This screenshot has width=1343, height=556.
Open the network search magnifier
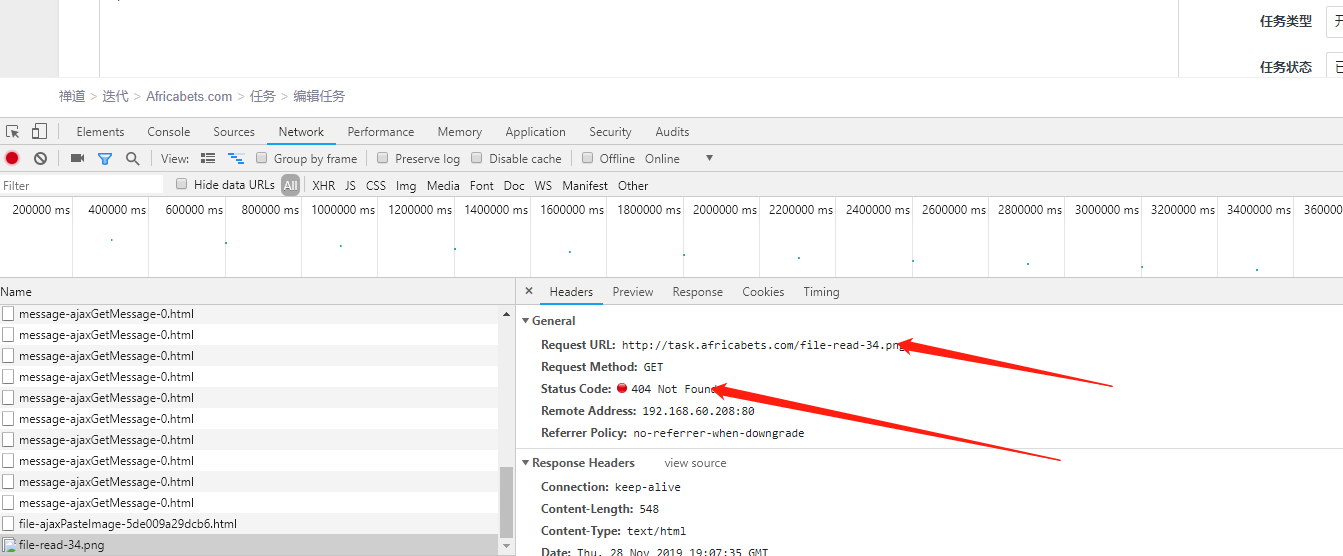pos(132,158)
